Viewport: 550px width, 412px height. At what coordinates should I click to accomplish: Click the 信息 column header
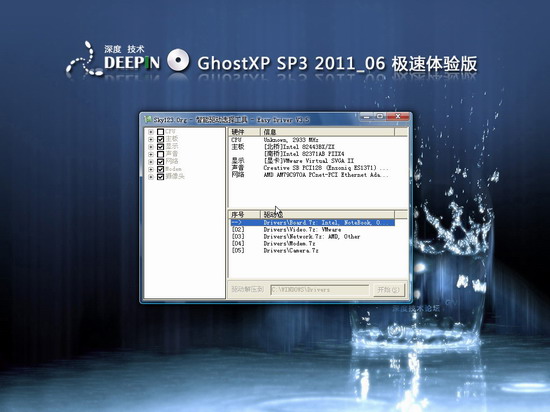pyautogui.click(x=327, y=132)
